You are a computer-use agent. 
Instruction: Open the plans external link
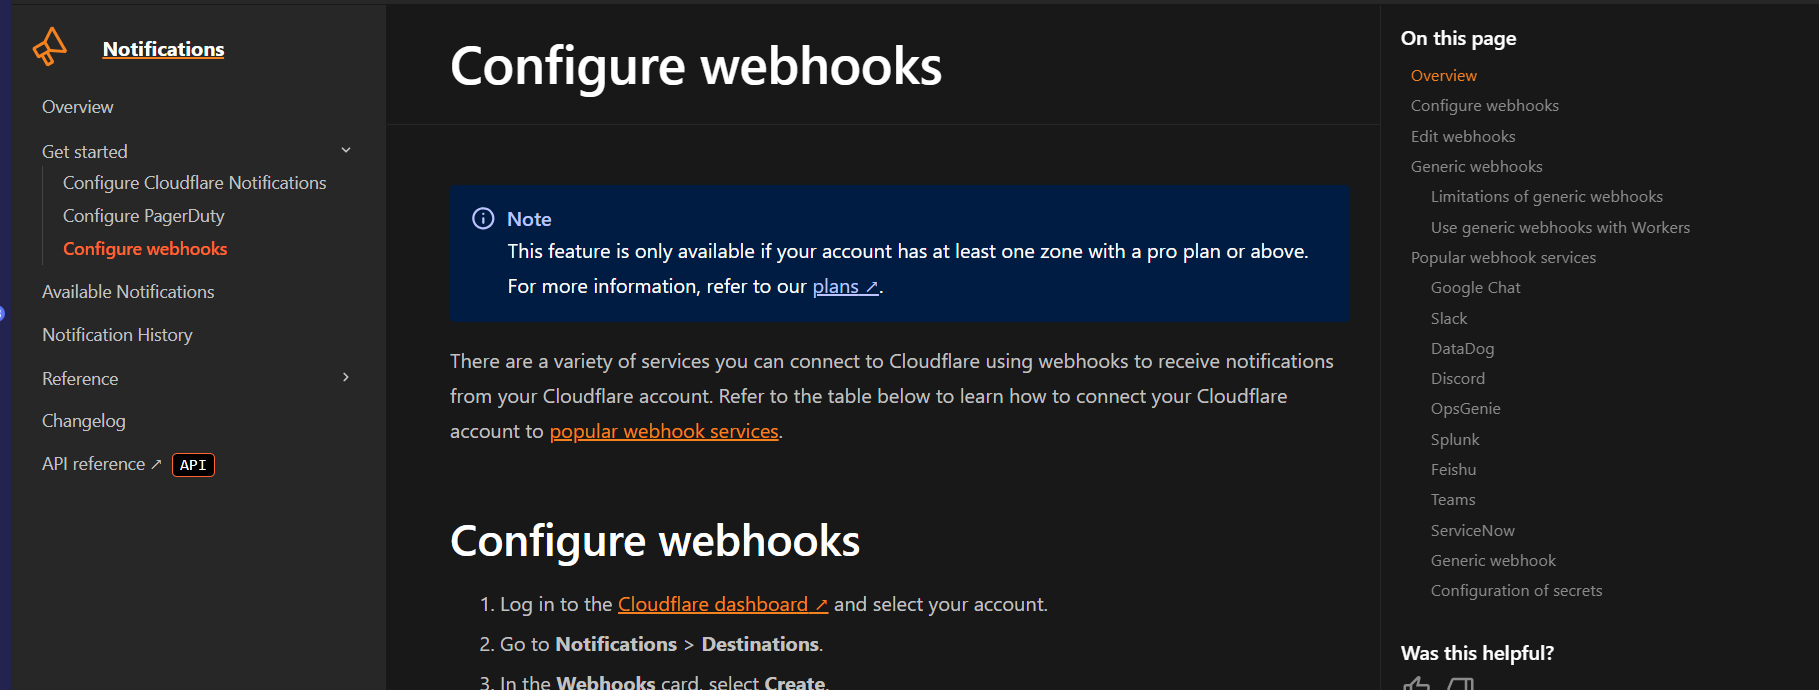tap(844, 287)
